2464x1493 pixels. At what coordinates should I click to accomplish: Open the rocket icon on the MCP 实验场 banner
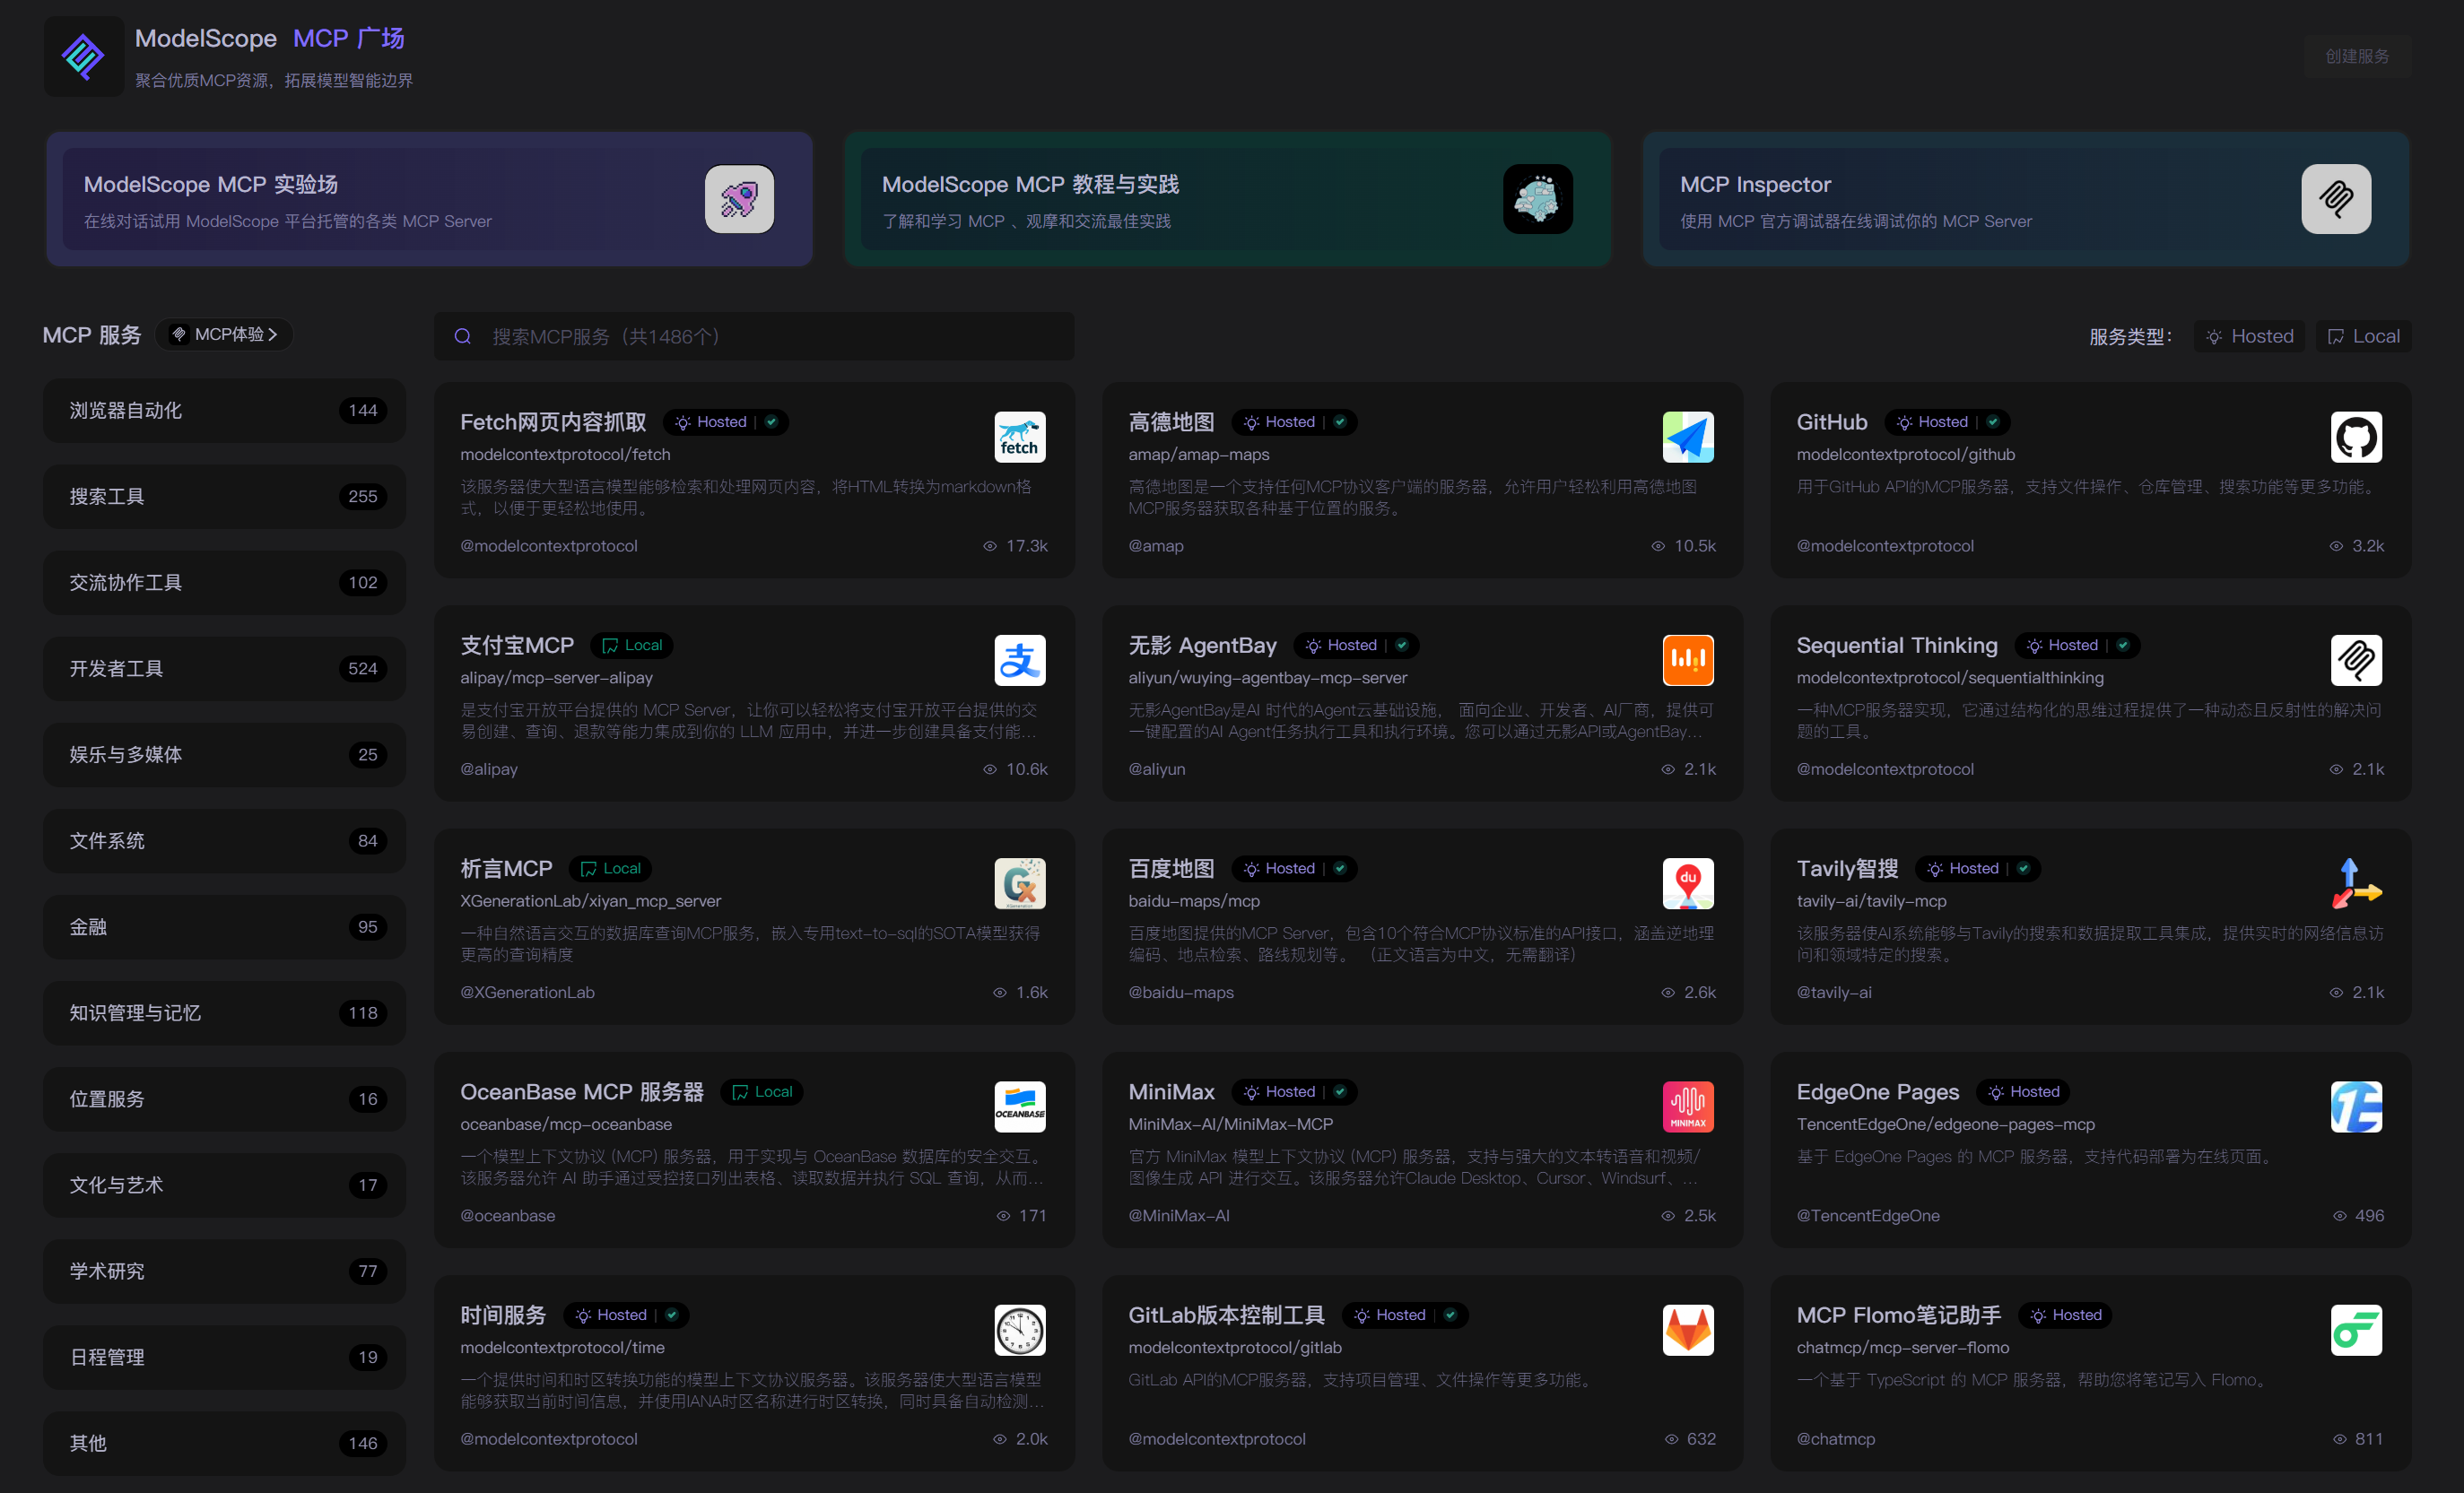[739, 199]
